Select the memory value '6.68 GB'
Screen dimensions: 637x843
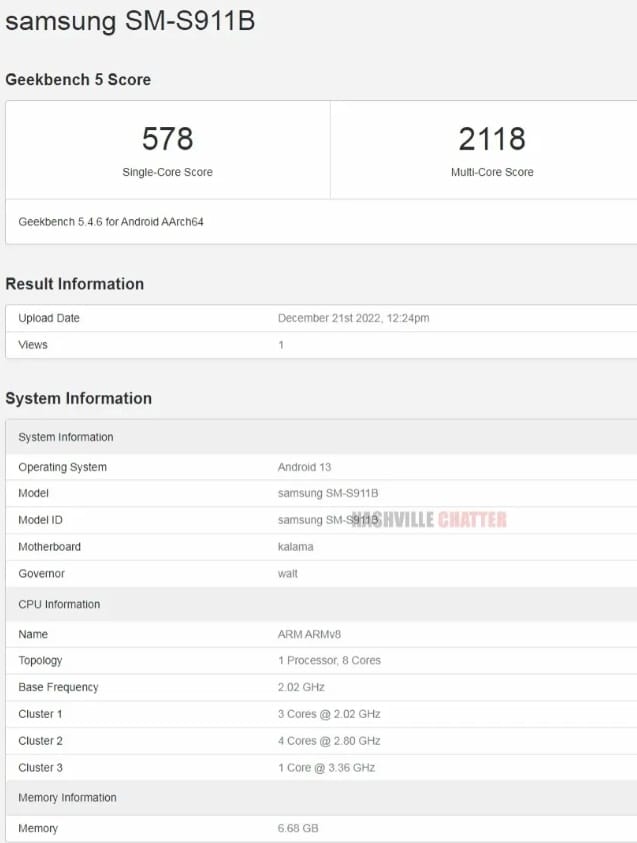pyautogui.click(x=298, y=828)
